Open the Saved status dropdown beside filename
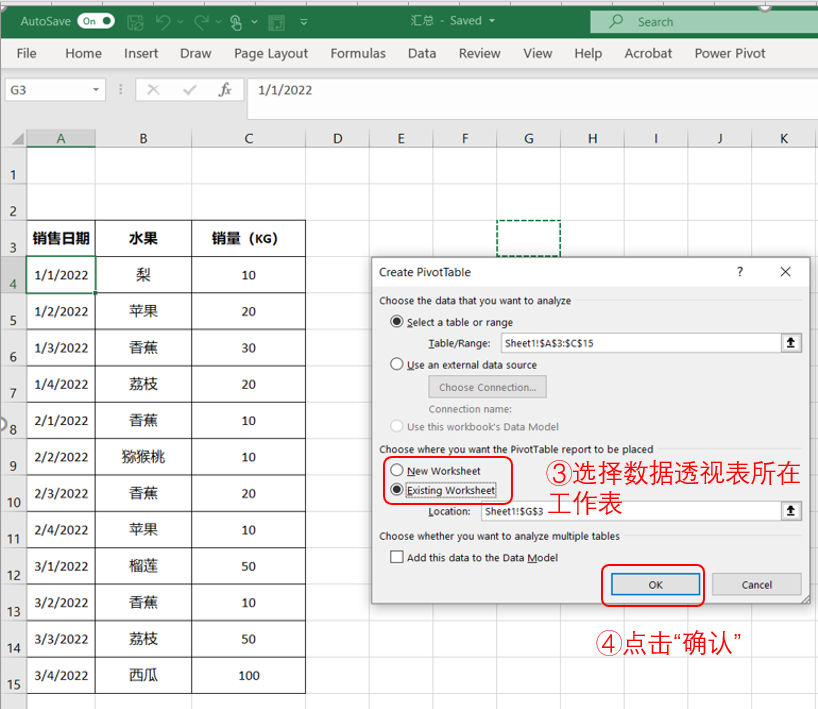The height and width of the screenshot is (709, 818). coord(492,21)
